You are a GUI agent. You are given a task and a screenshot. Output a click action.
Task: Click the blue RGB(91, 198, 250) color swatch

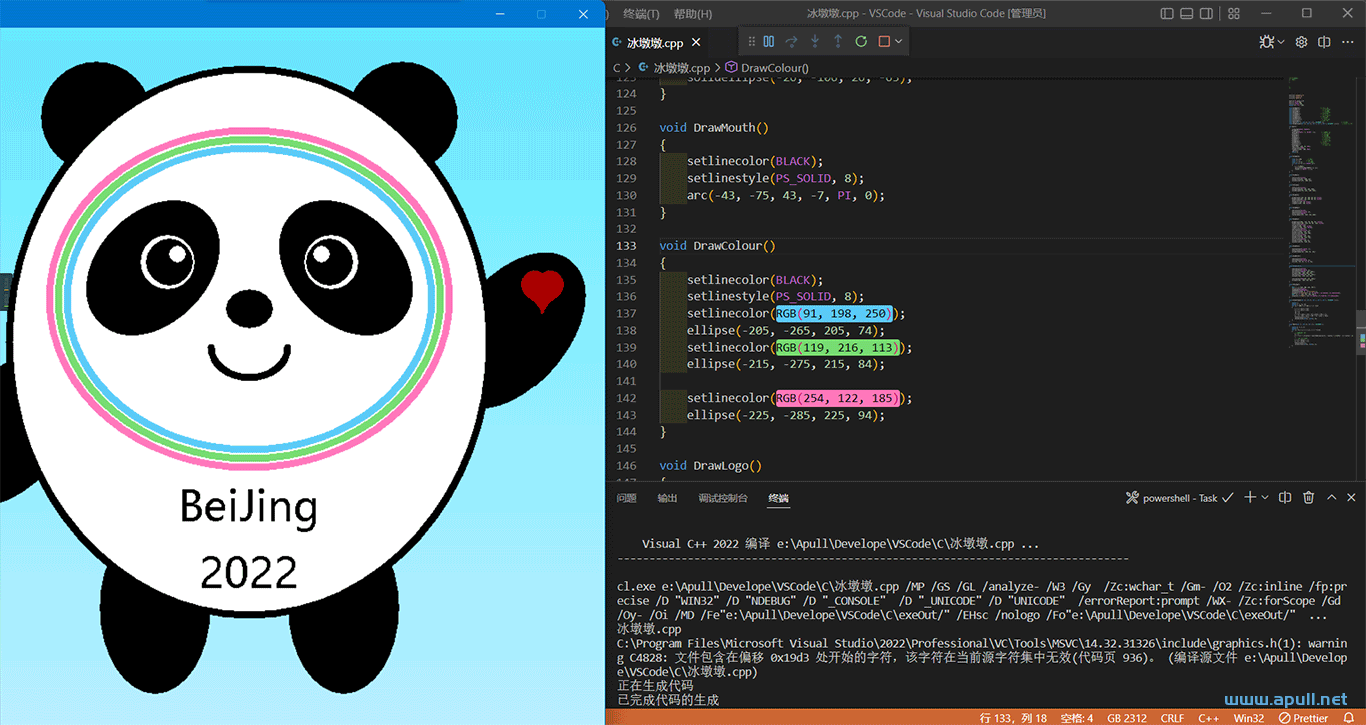834,313
